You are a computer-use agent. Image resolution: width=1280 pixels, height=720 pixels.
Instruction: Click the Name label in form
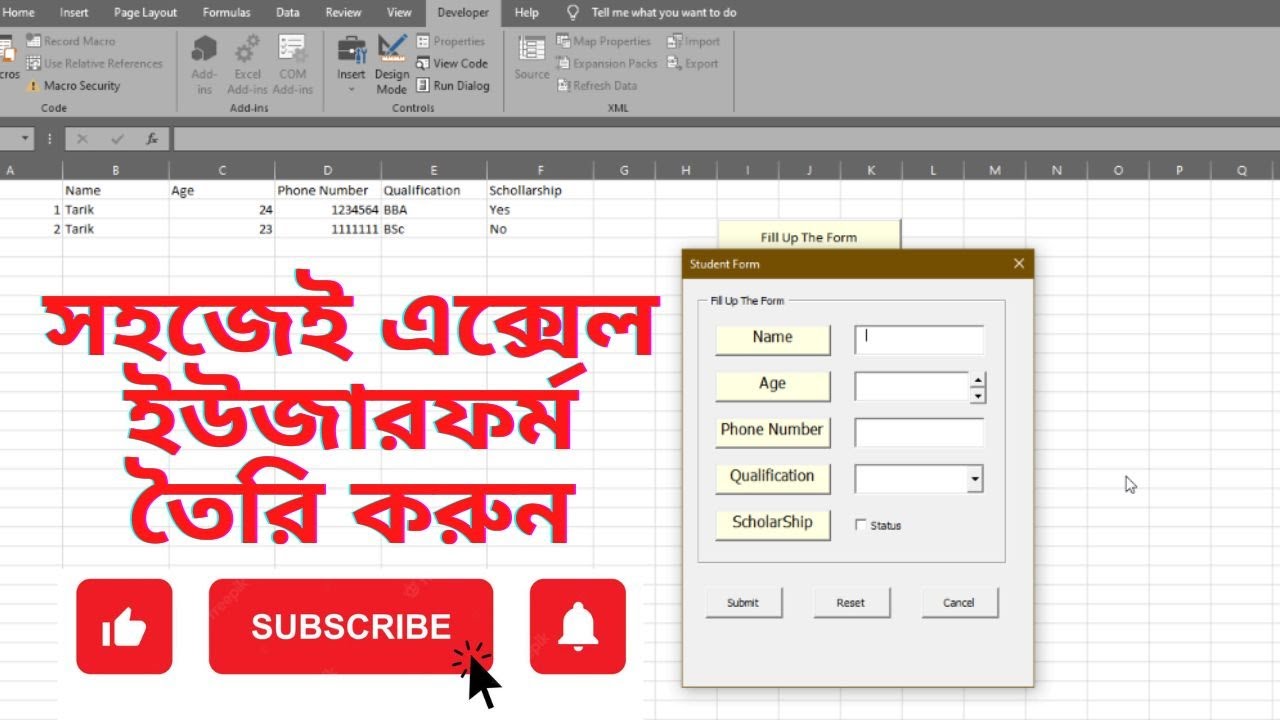pyautogui.click(x=772, y=338)
